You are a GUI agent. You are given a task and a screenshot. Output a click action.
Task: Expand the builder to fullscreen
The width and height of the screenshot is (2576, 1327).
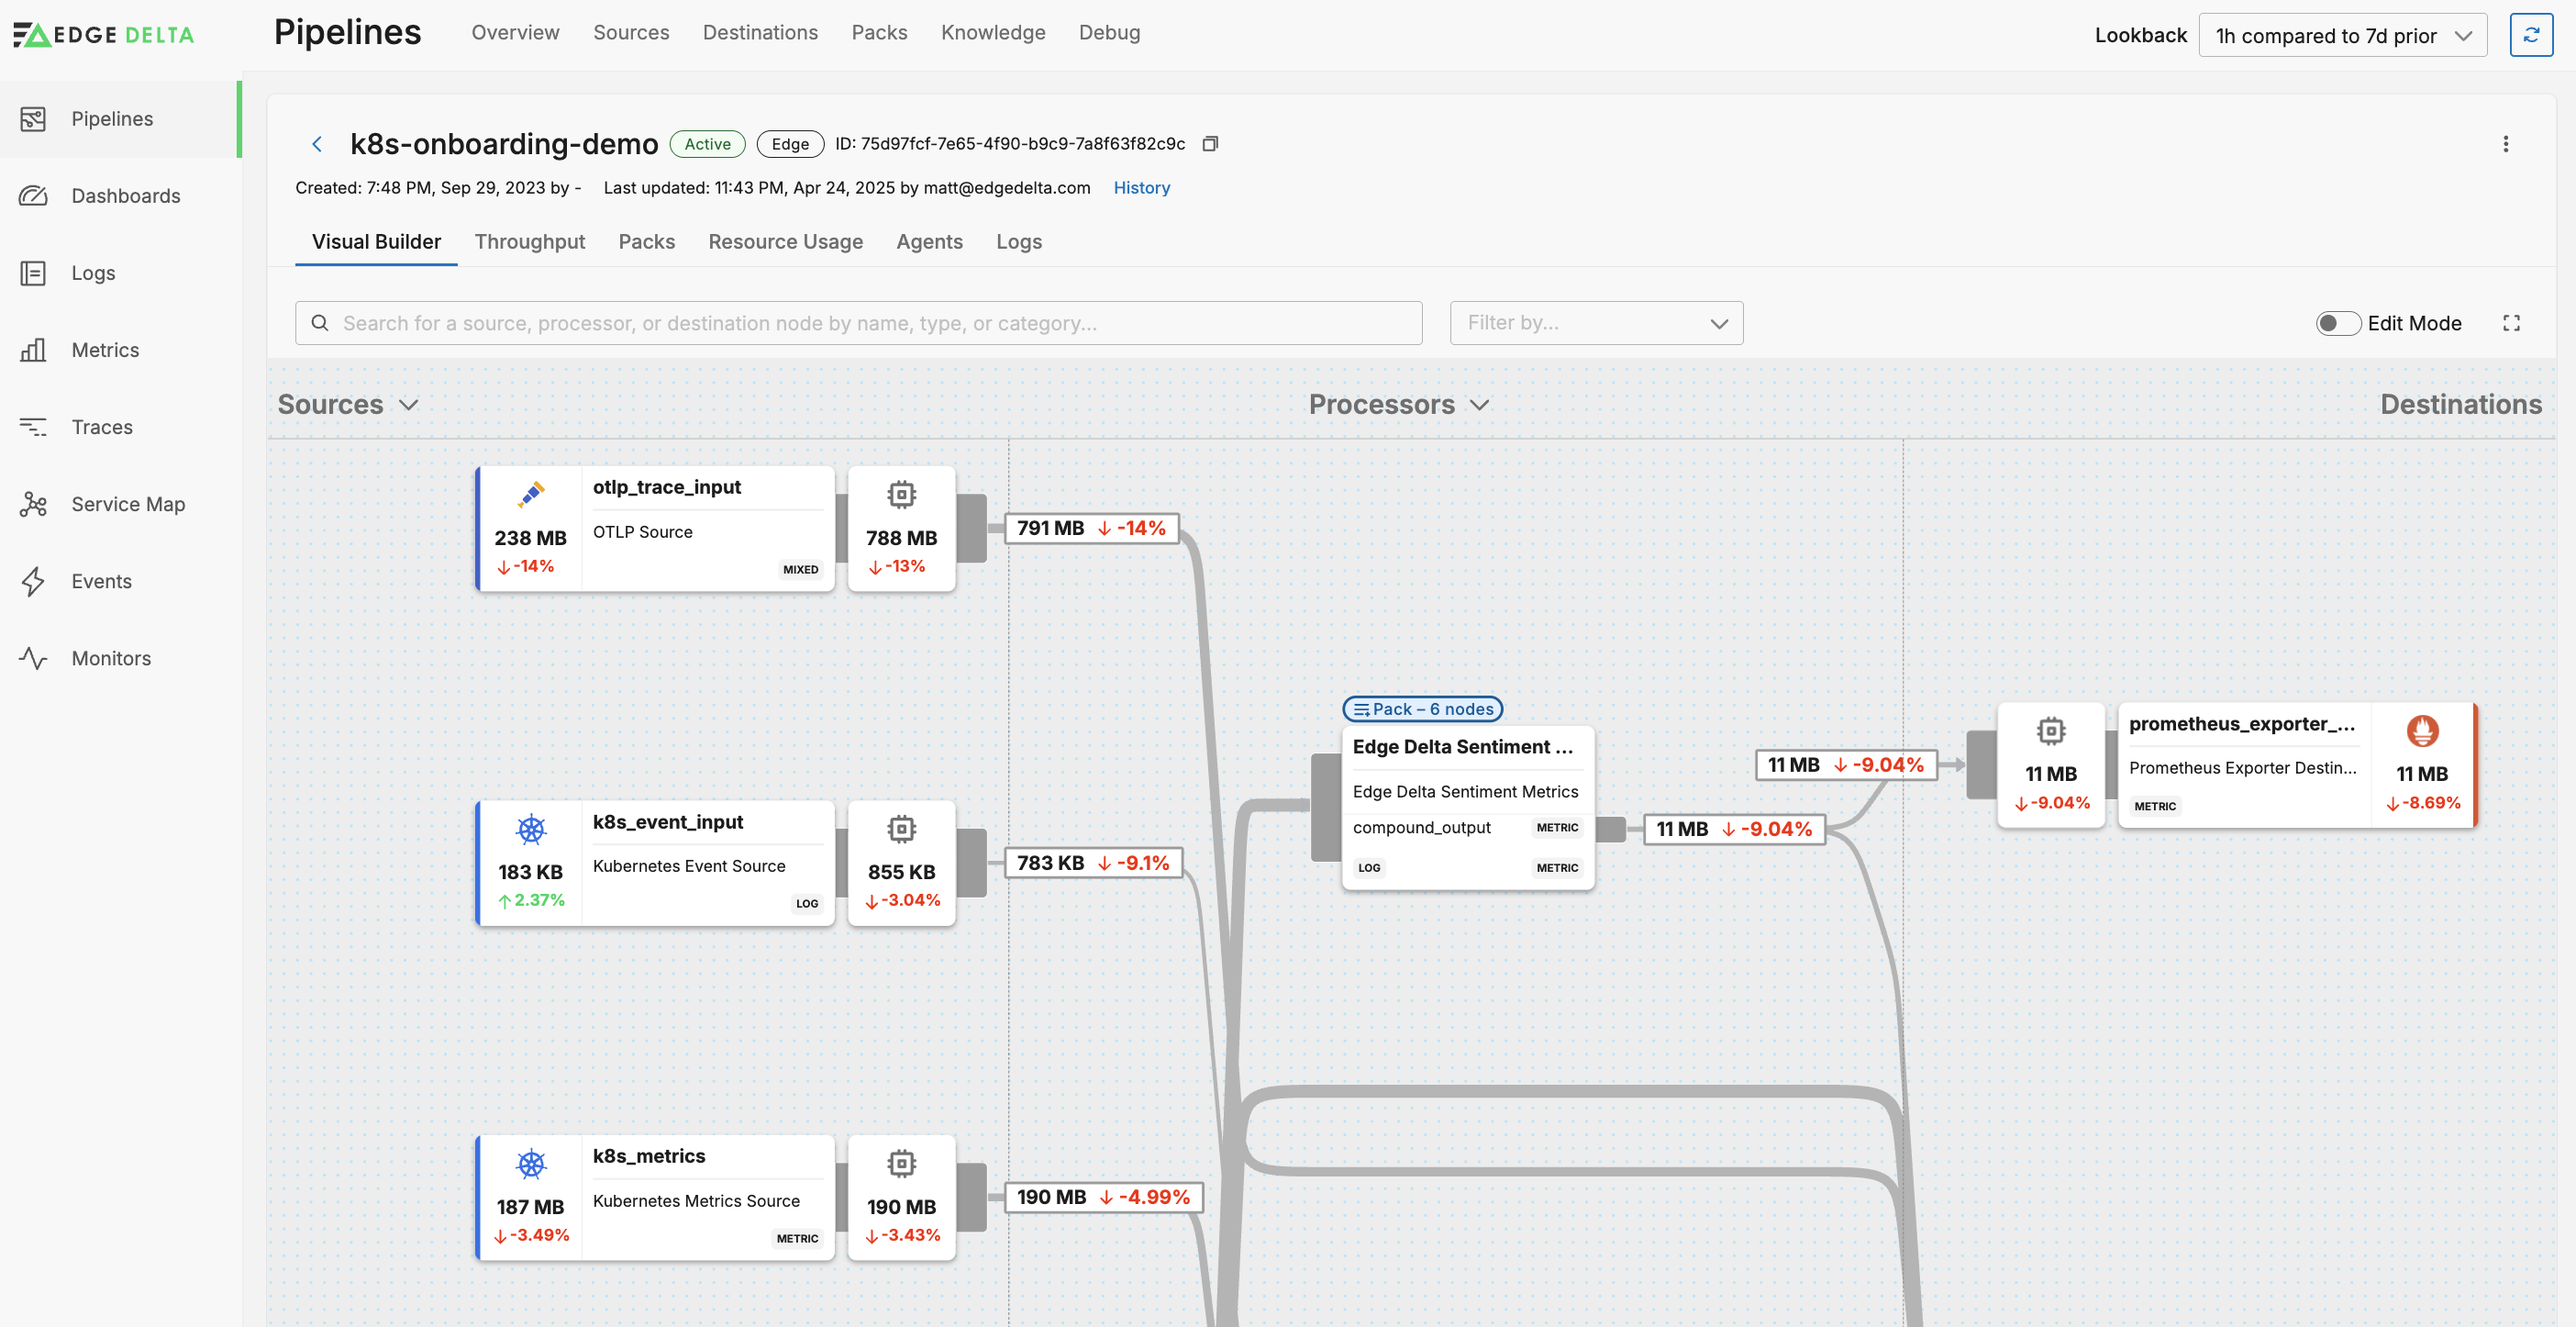coord(2511,323)
